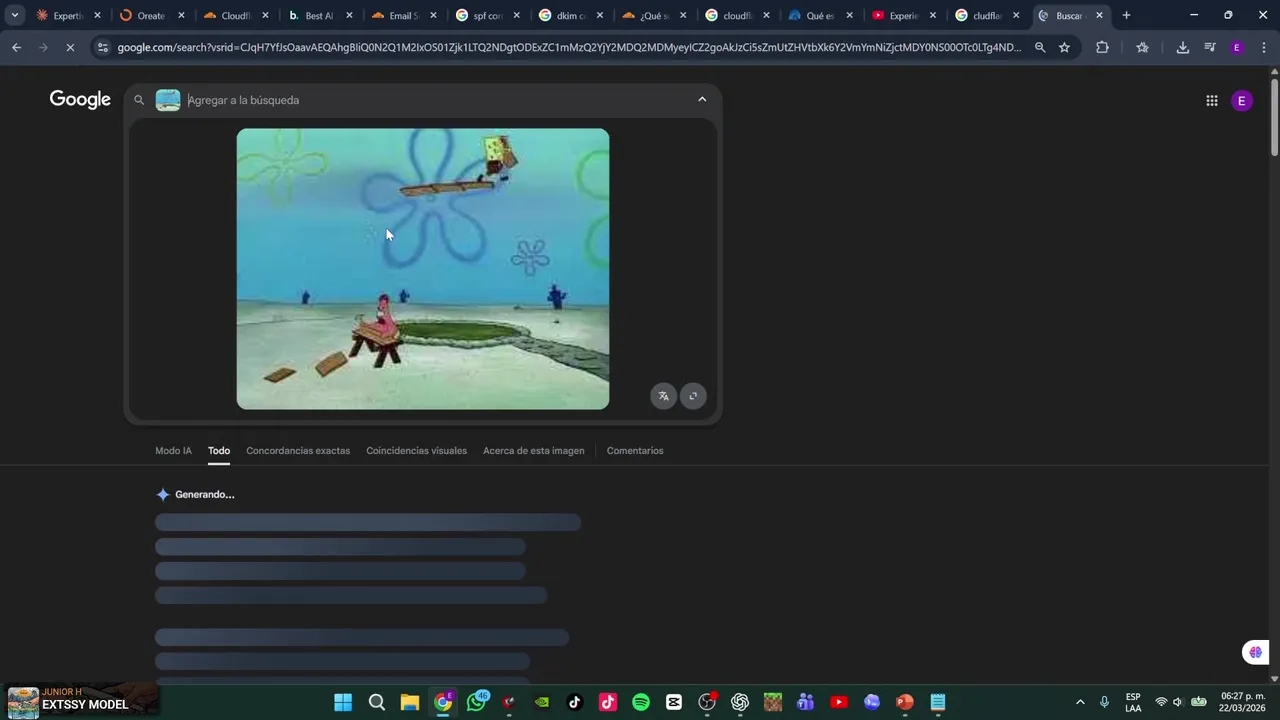
Task: Open WhatsApp from the taskbar
Action: point(477,702)
